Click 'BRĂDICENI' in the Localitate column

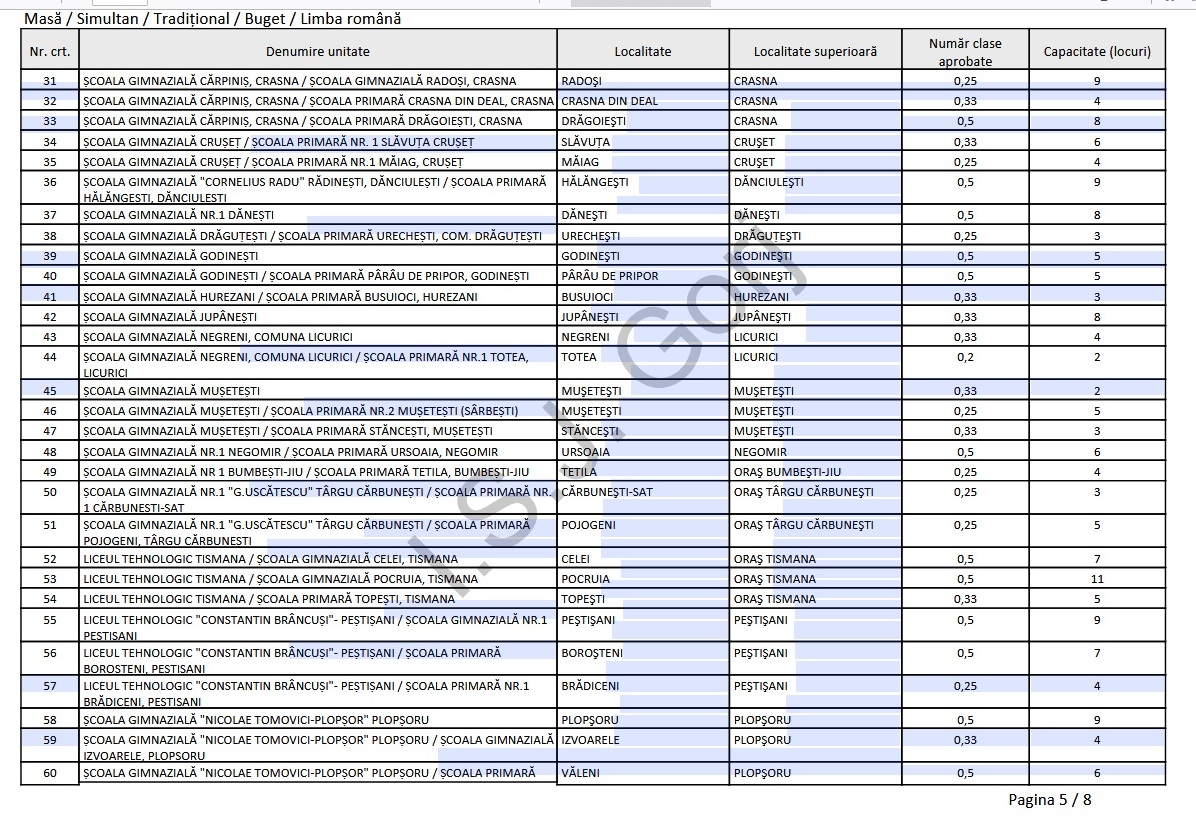point(590,686)
